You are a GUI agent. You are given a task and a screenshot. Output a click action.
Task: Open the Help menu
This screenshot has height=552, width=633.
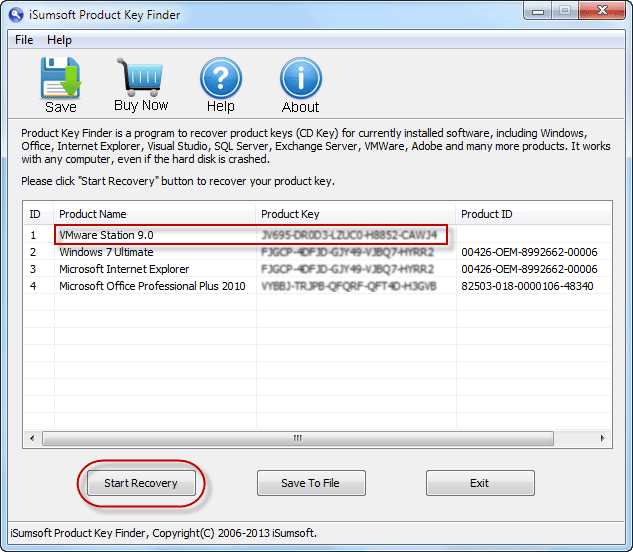pyautogui.click(x=59, y=40)
